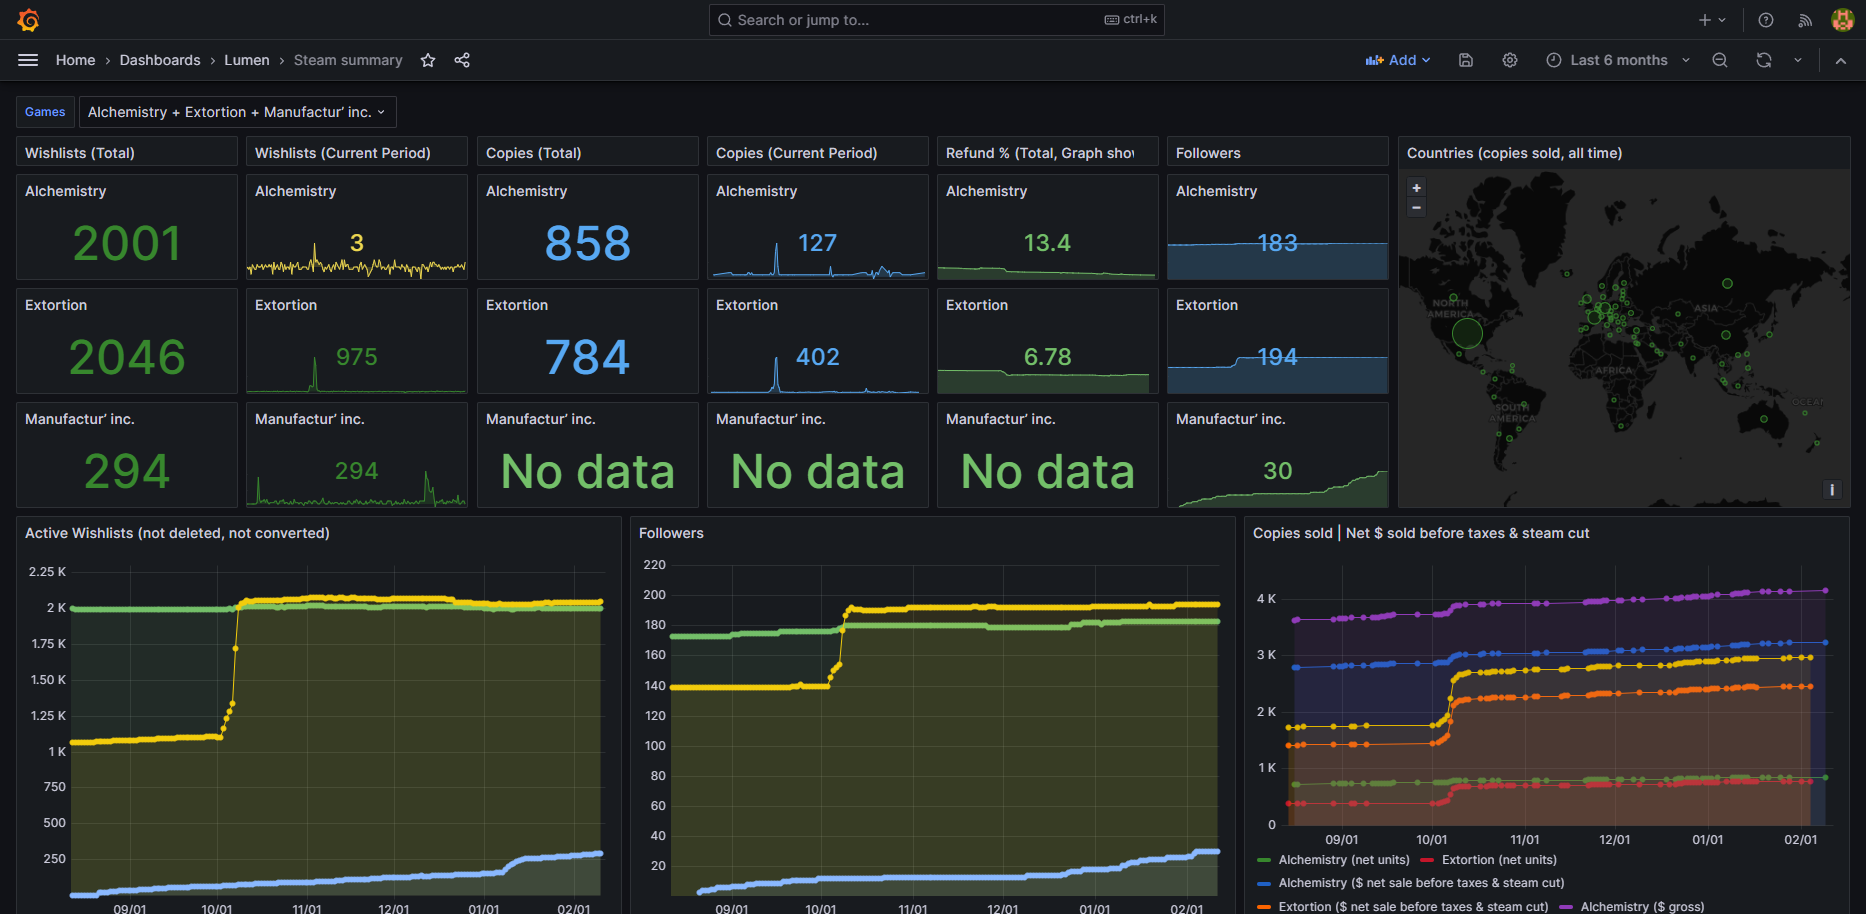
Task: Click the Steam summary breadcrumb
Action: point(348,60)
